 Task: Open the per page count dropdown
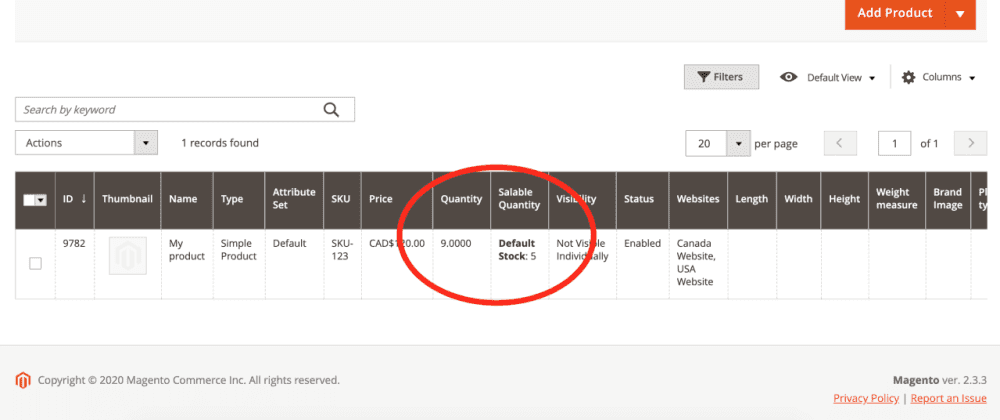pyautogui.click(x=739, y=143)
